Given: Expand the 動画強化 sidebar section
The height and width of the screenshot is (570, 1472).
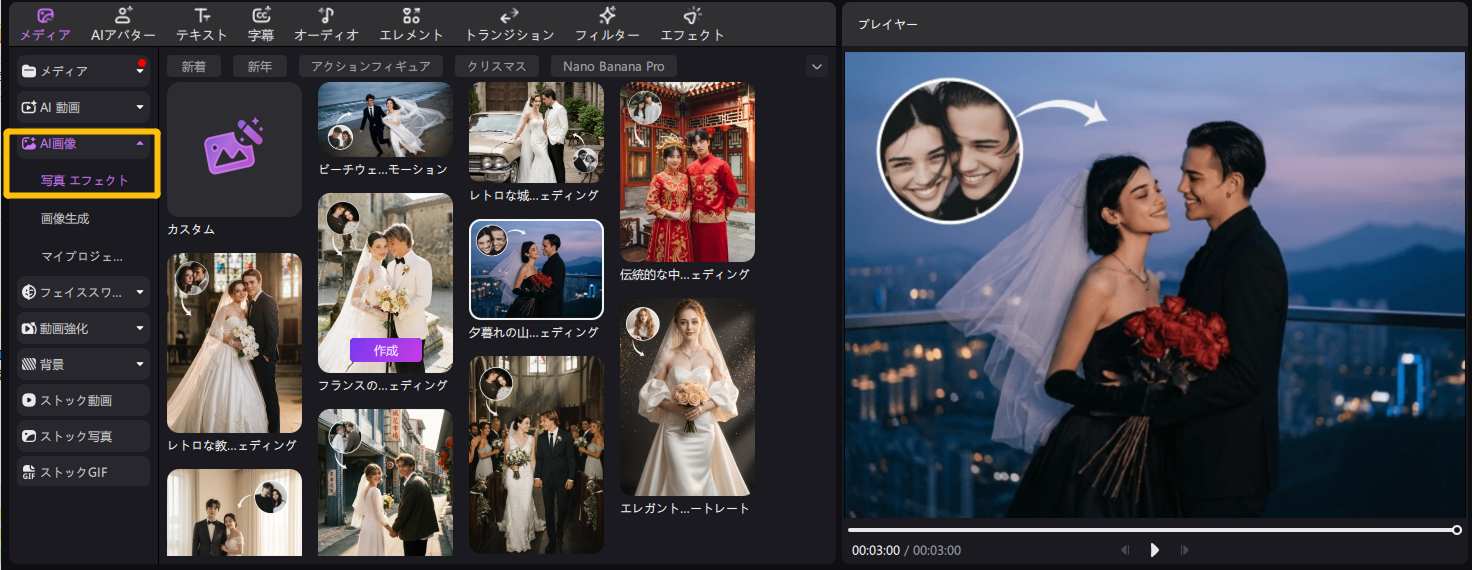Looking at the screenshot, I should click(140, 328).
